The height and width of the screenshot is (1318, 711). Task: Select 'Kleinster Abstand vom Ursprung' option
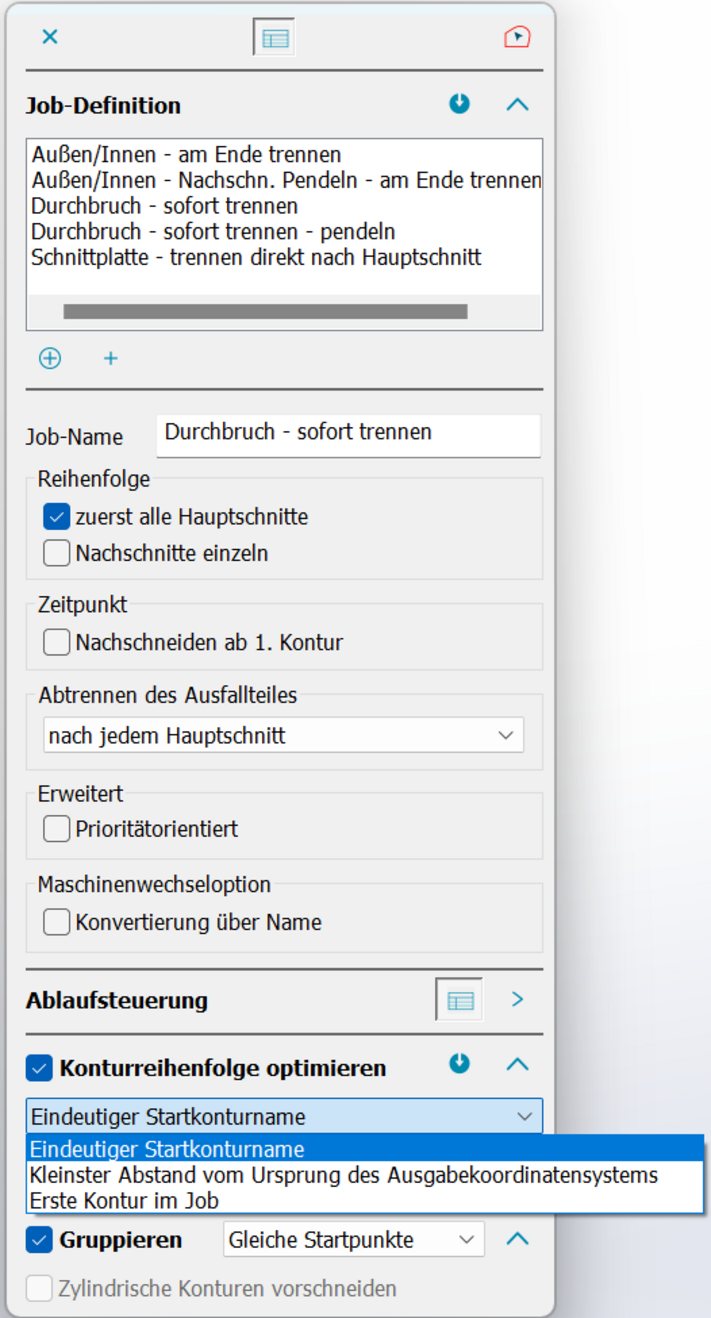343,1175
